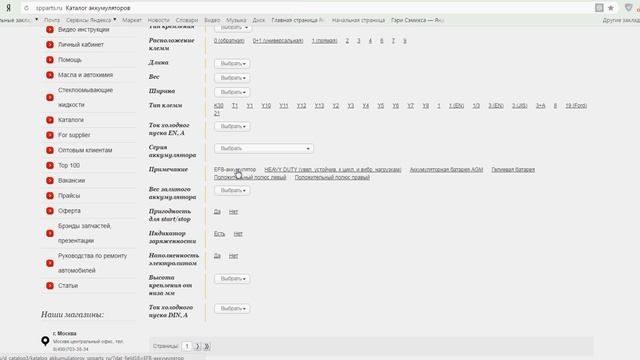
Task: Open Вес залитого аккумулятора dropdown
Action: [232, 191]
